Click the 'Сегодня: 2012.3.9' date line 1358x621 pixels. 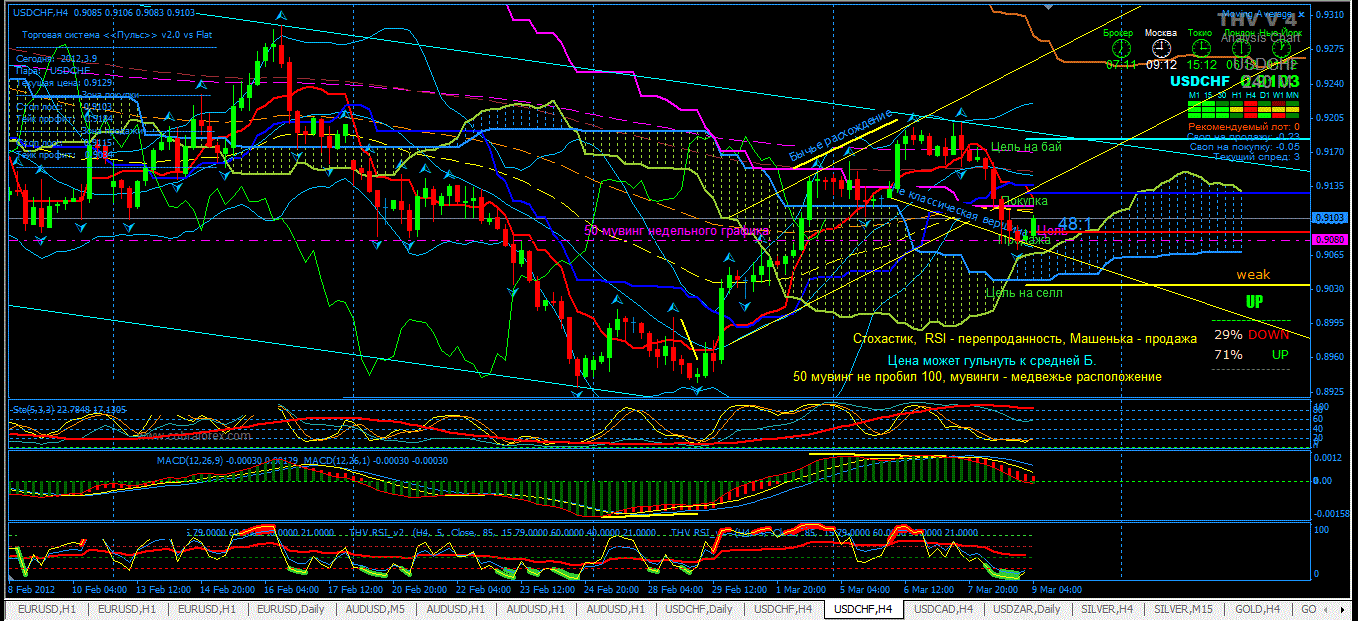click(x=55, y=58)
